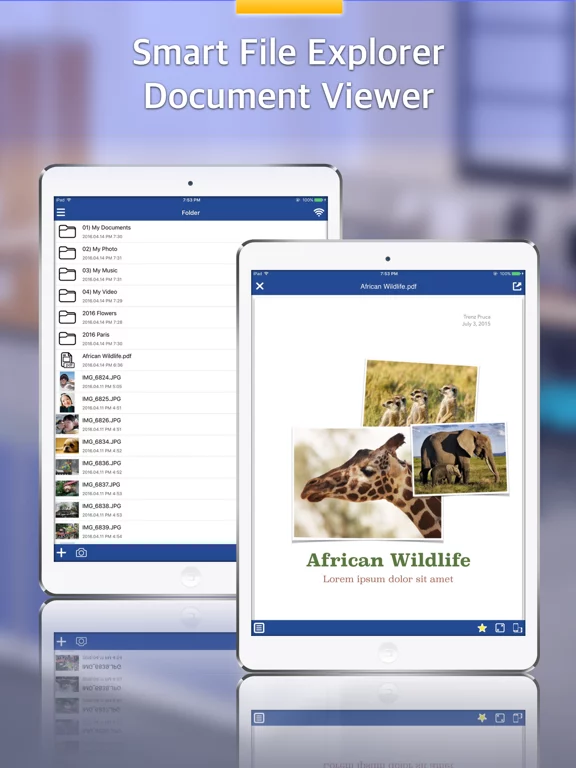Tap the plus add icon in bottom bar
Image resolution: width=576 pixels, height=768 pixels.
[x=61, y=552]
